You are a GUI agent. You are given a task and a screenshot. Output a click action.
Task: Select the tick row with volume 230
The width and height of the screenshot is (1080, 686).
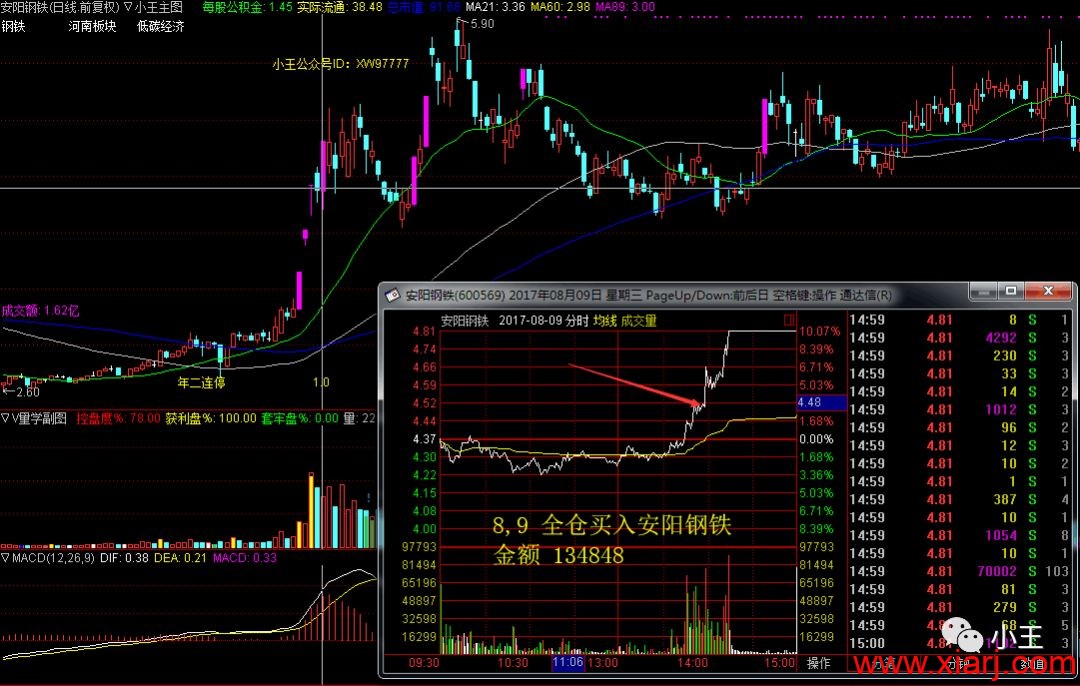tap(959, 355)
